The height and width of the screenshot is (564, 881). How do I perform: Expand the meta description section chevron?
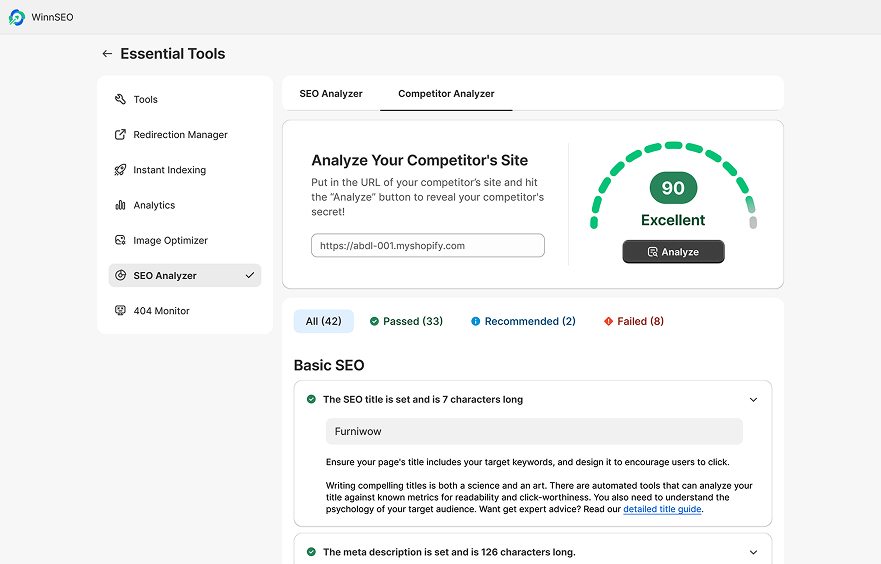click(x=753, y=553)
